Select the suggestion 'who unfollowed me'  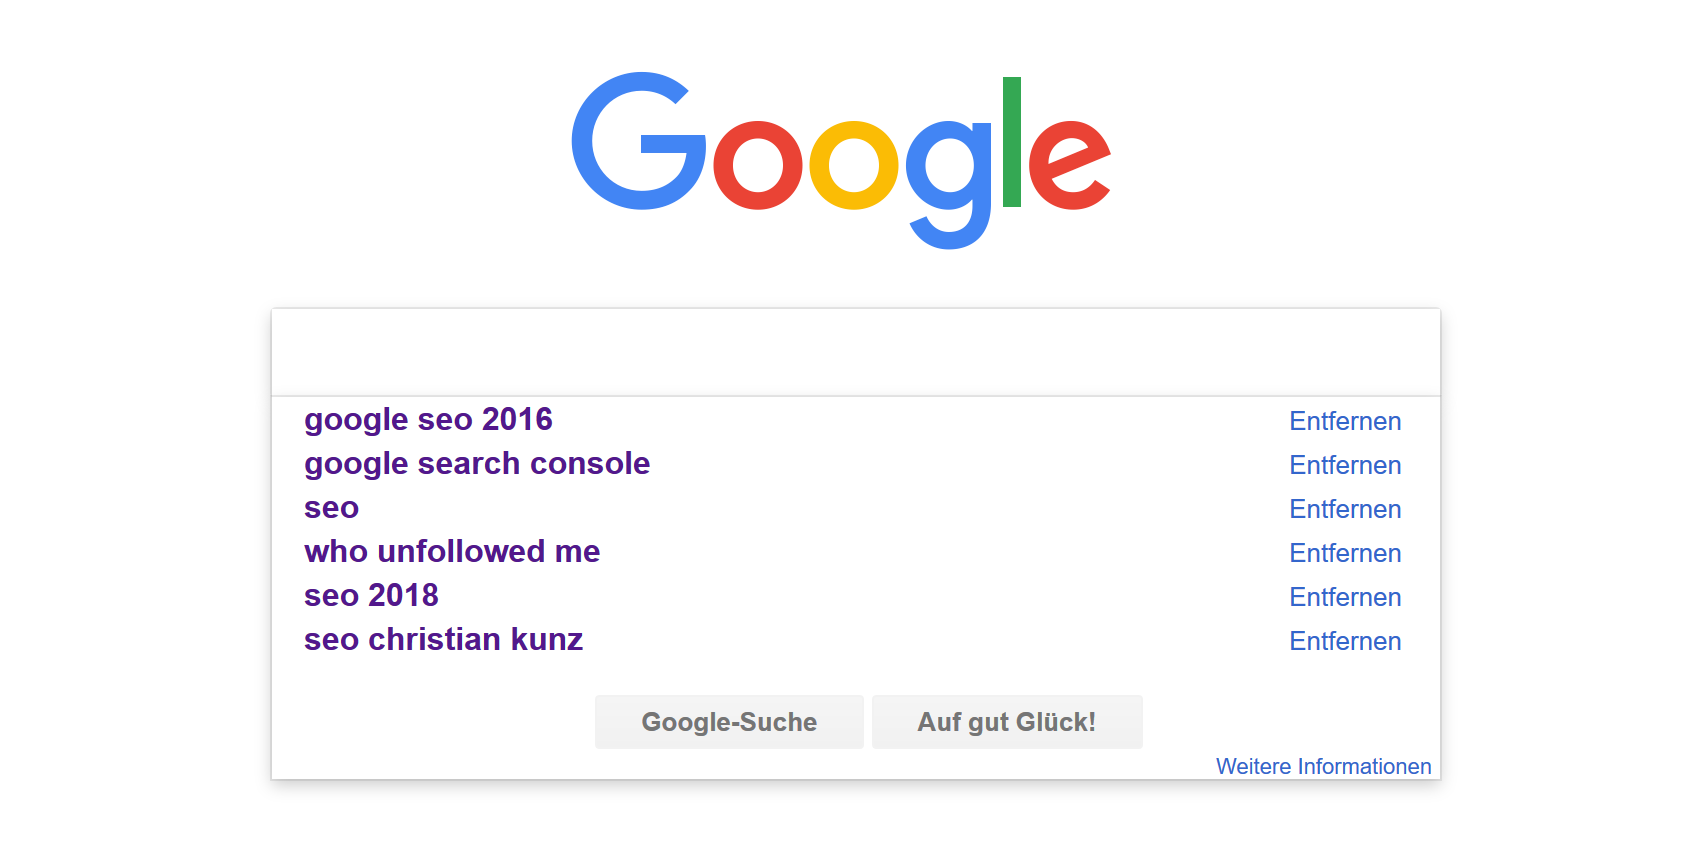tap(452, 551)
